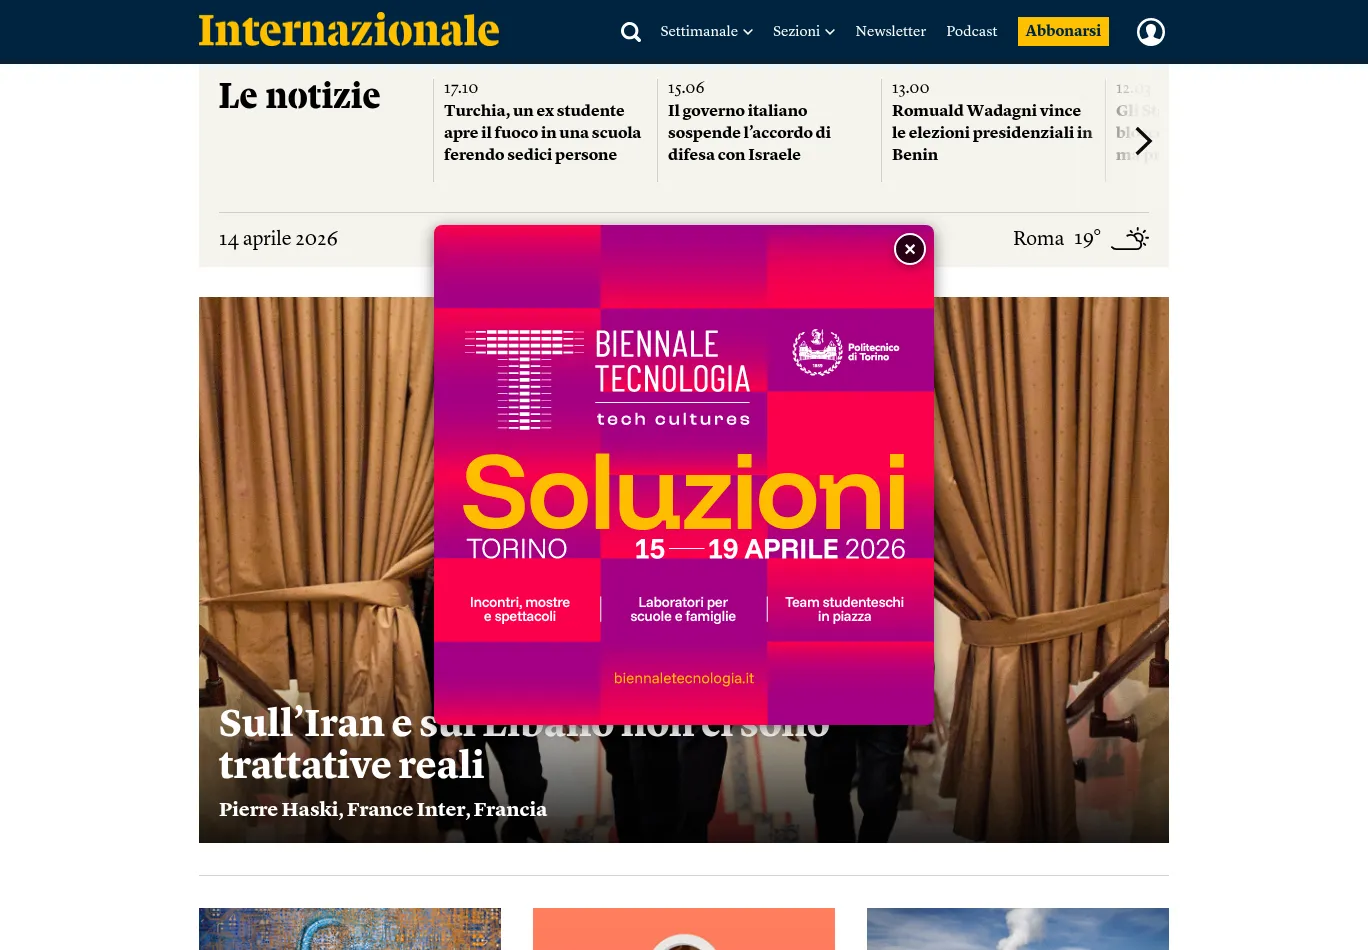Click the Biennale Tecnologia T logo
1368x950 pixels.
524,379
